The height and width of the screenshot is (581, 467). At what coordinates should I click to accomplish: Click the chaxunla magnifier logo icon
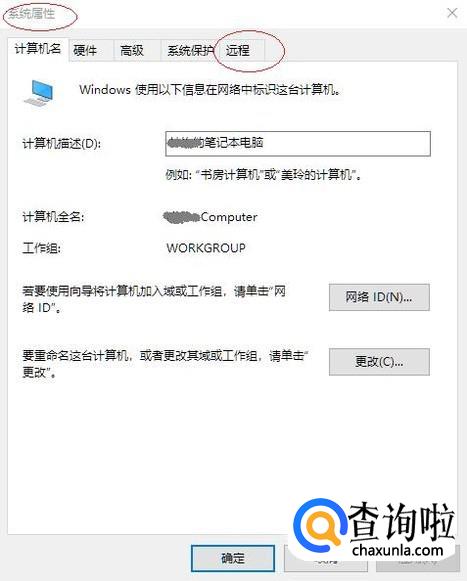point(320,527)
